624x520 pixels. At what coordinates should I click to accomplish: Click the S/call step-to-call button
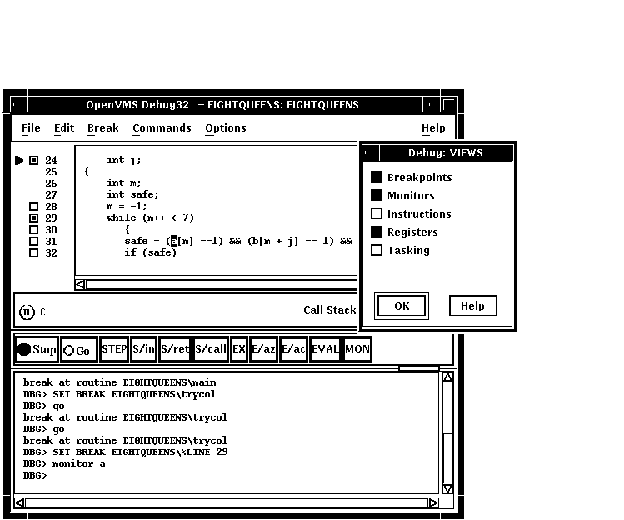pos(211,350)
